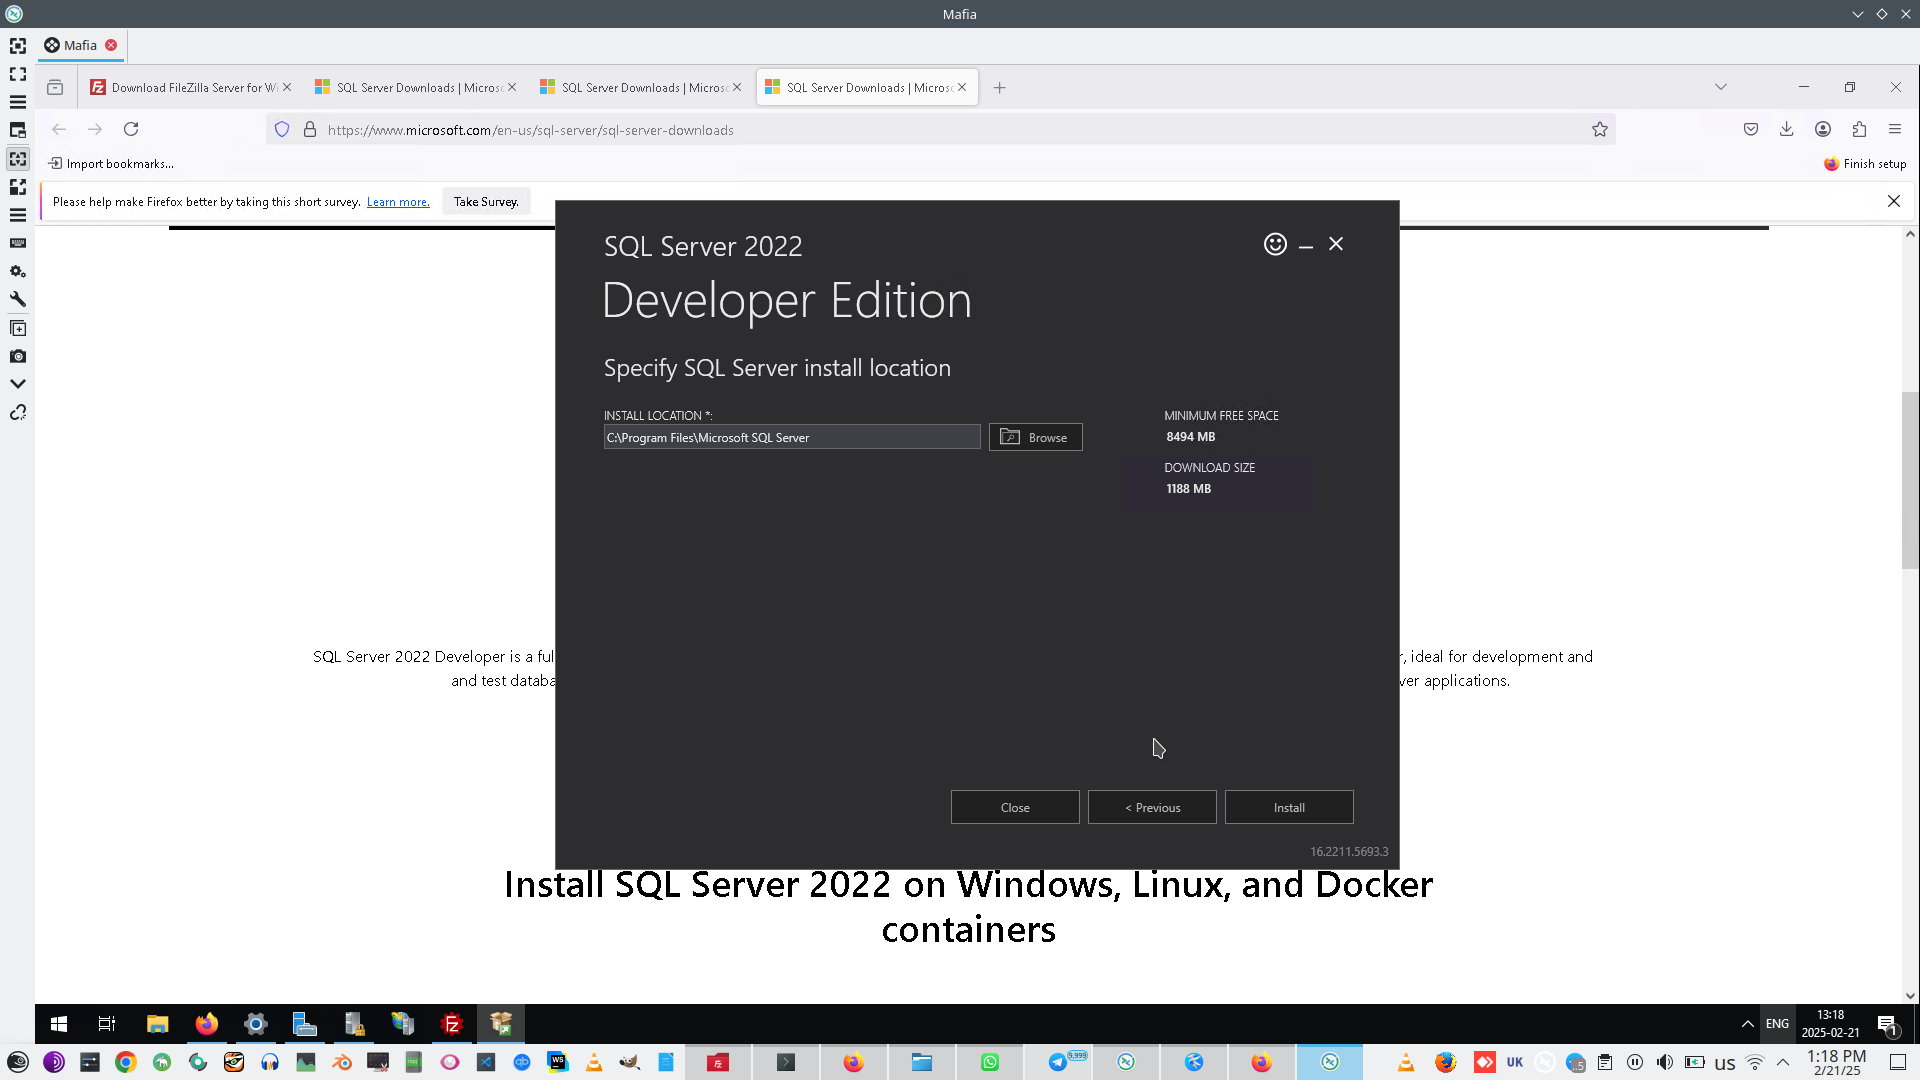Switch to the FileZilla Server download tab

(190, 87)
